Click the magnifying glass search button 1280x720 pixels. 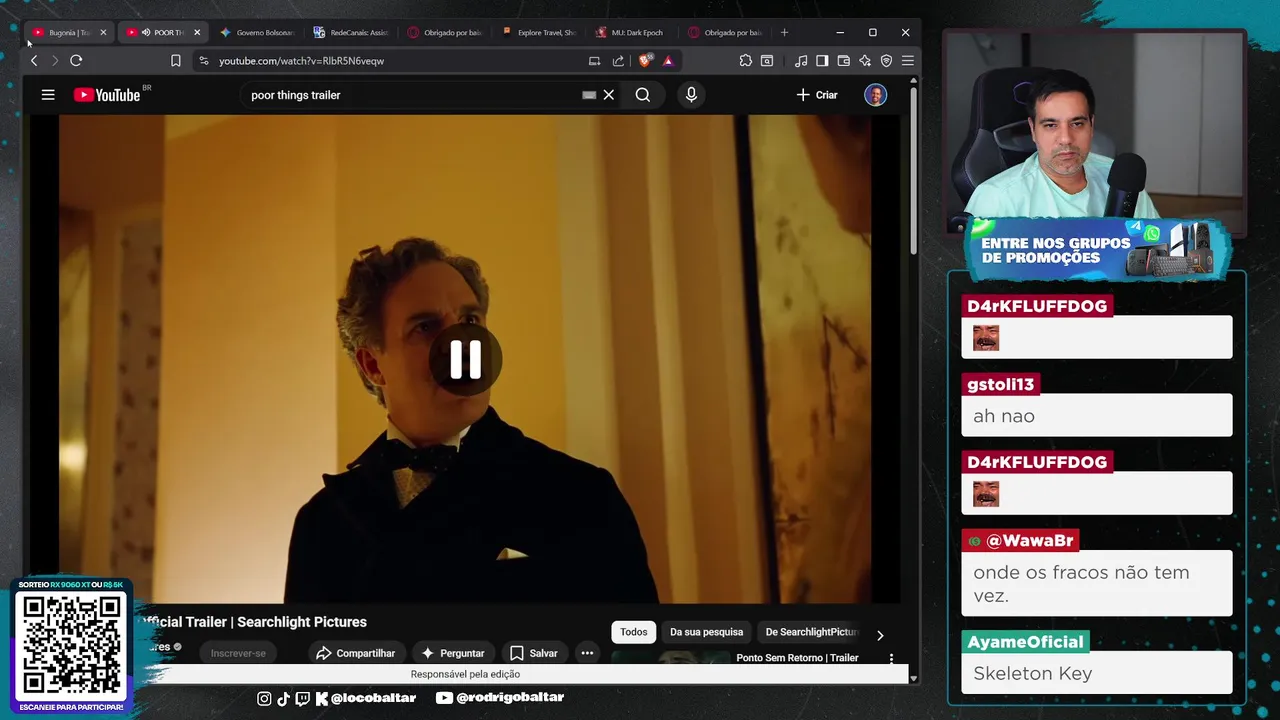[x=643, y=95]
